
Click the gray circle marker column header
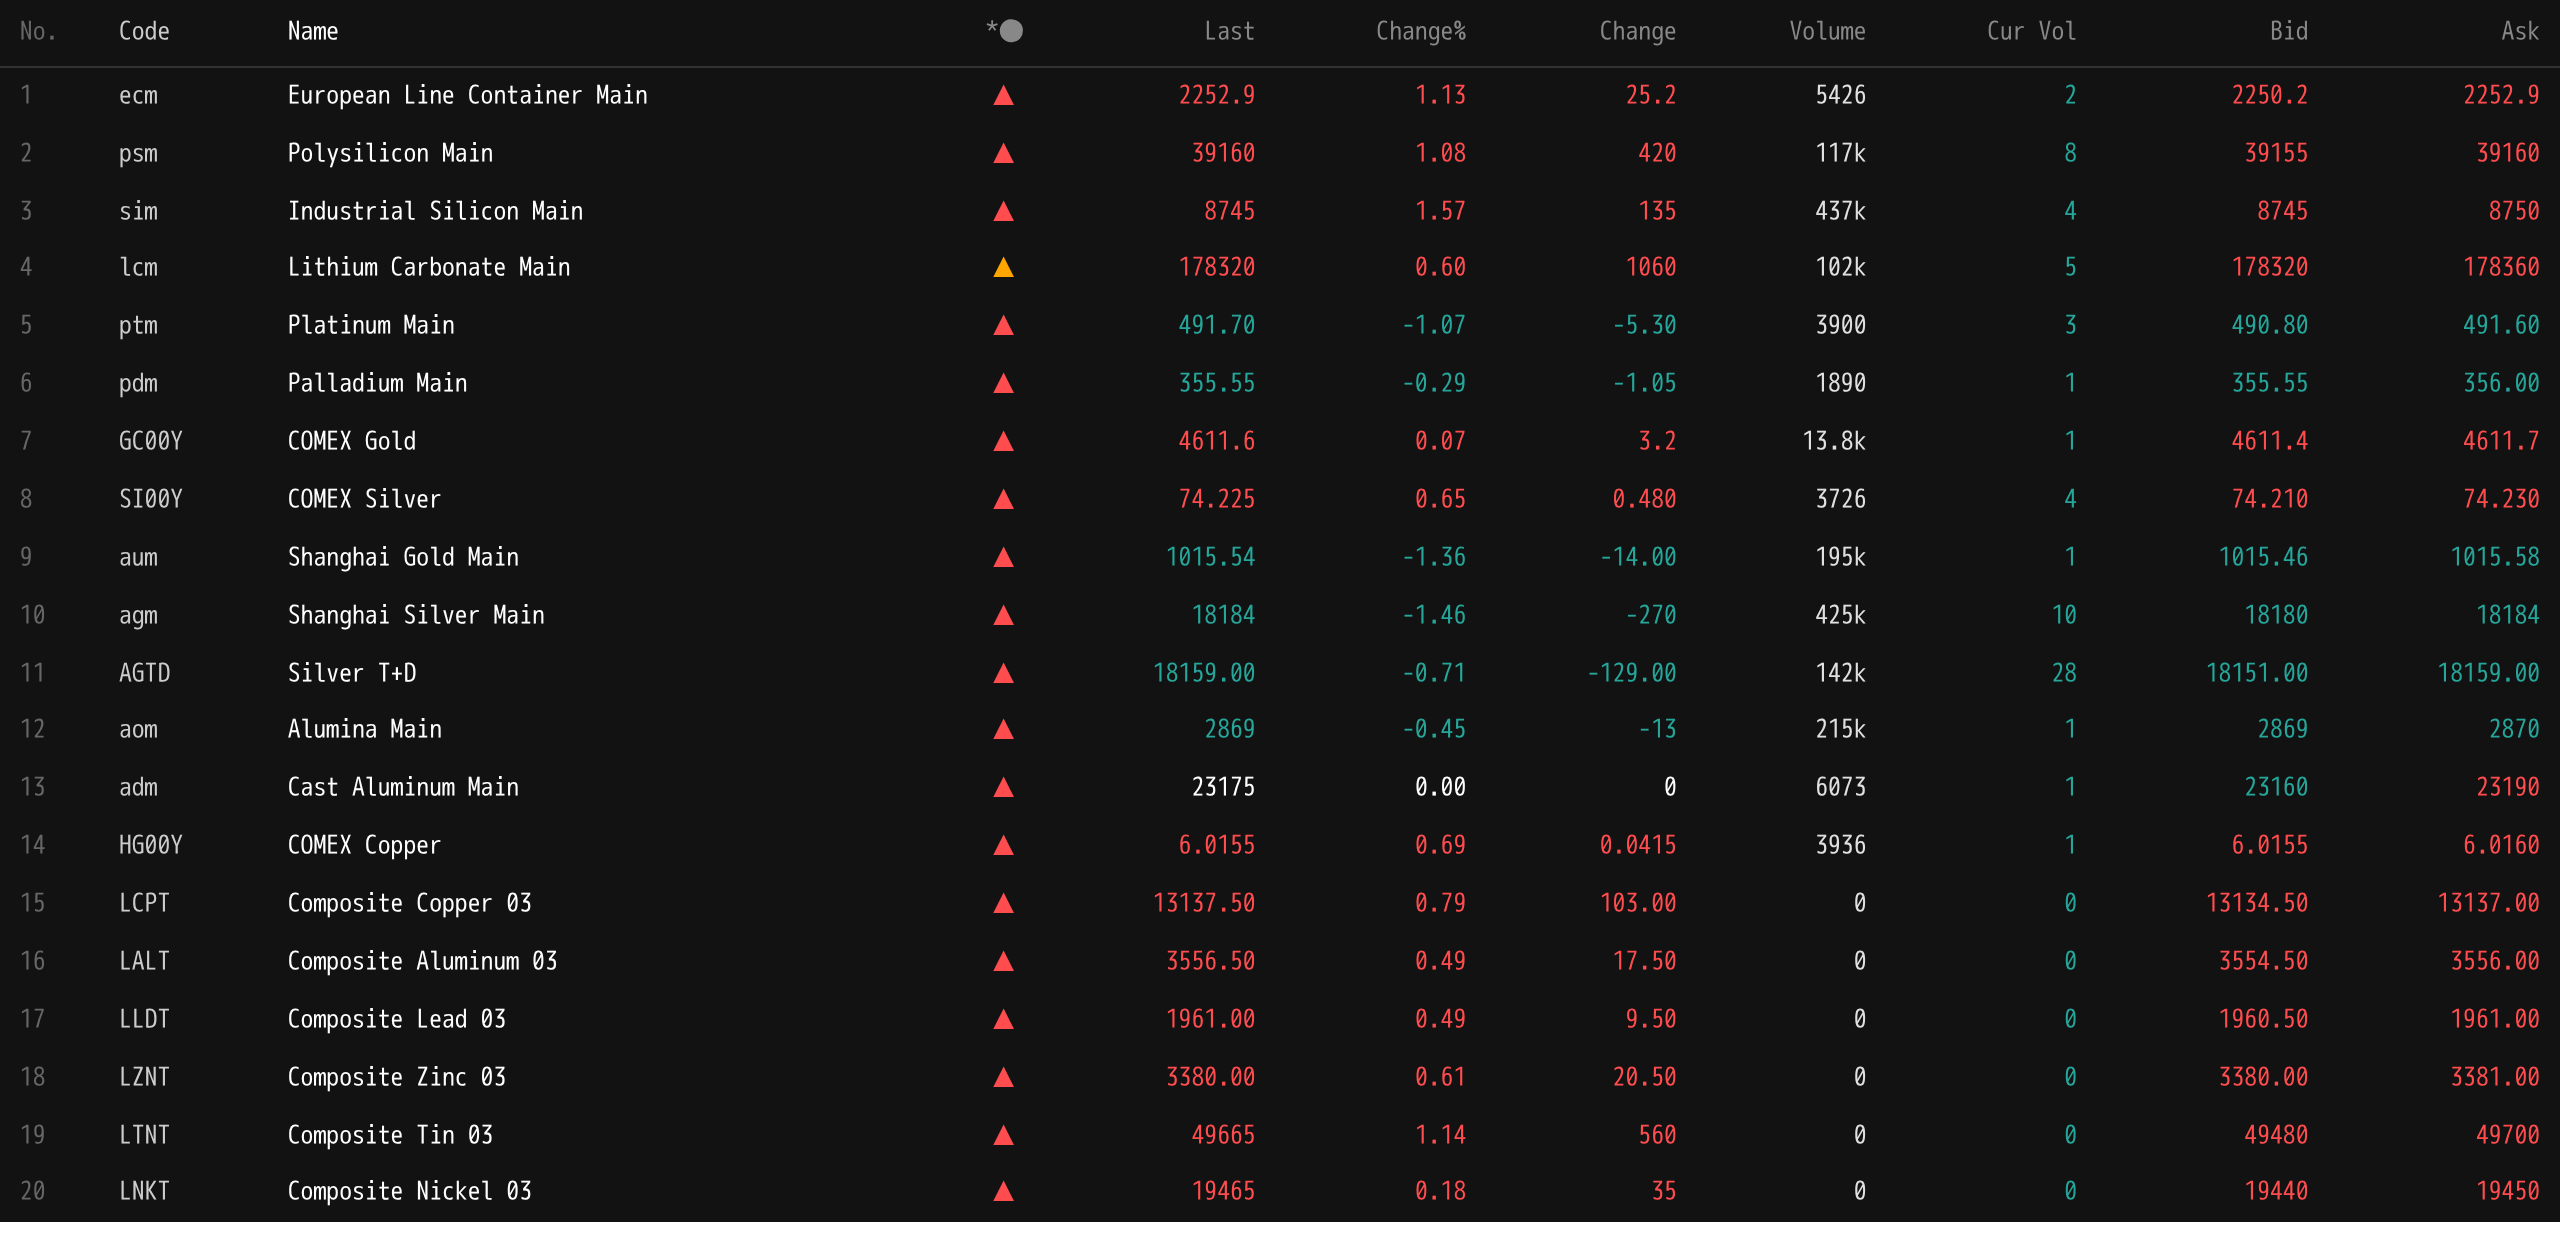1011,31
